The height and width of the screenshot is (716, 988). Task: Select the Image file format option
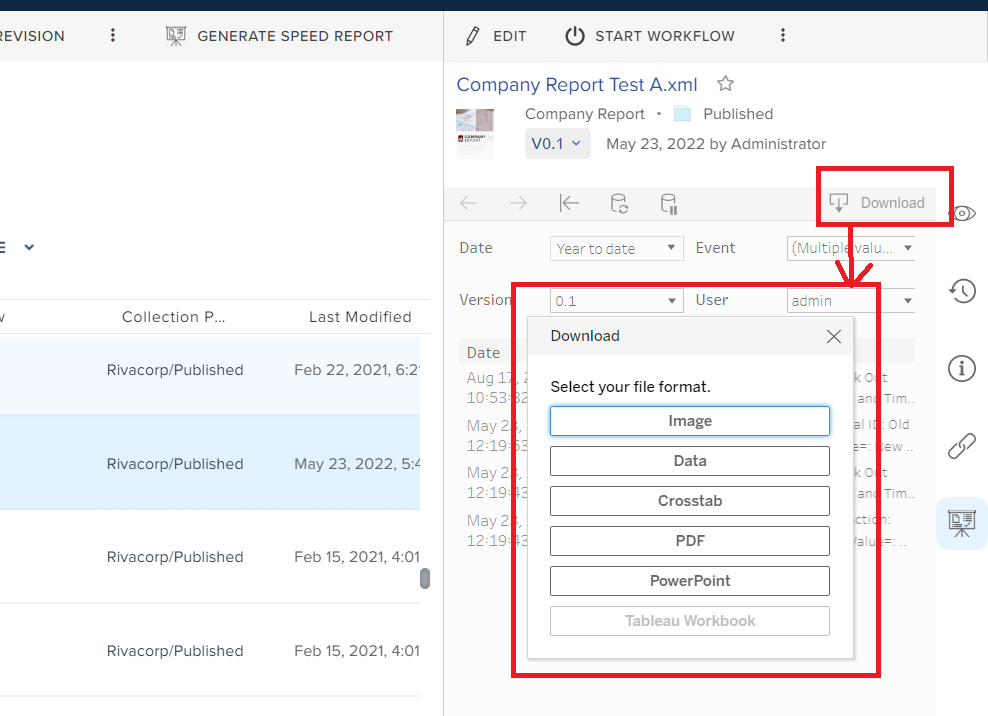click(689, 420)
